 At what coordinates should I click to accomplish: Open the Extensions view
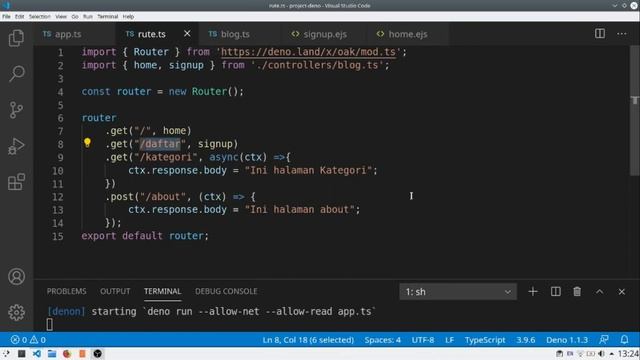point(16,182)
